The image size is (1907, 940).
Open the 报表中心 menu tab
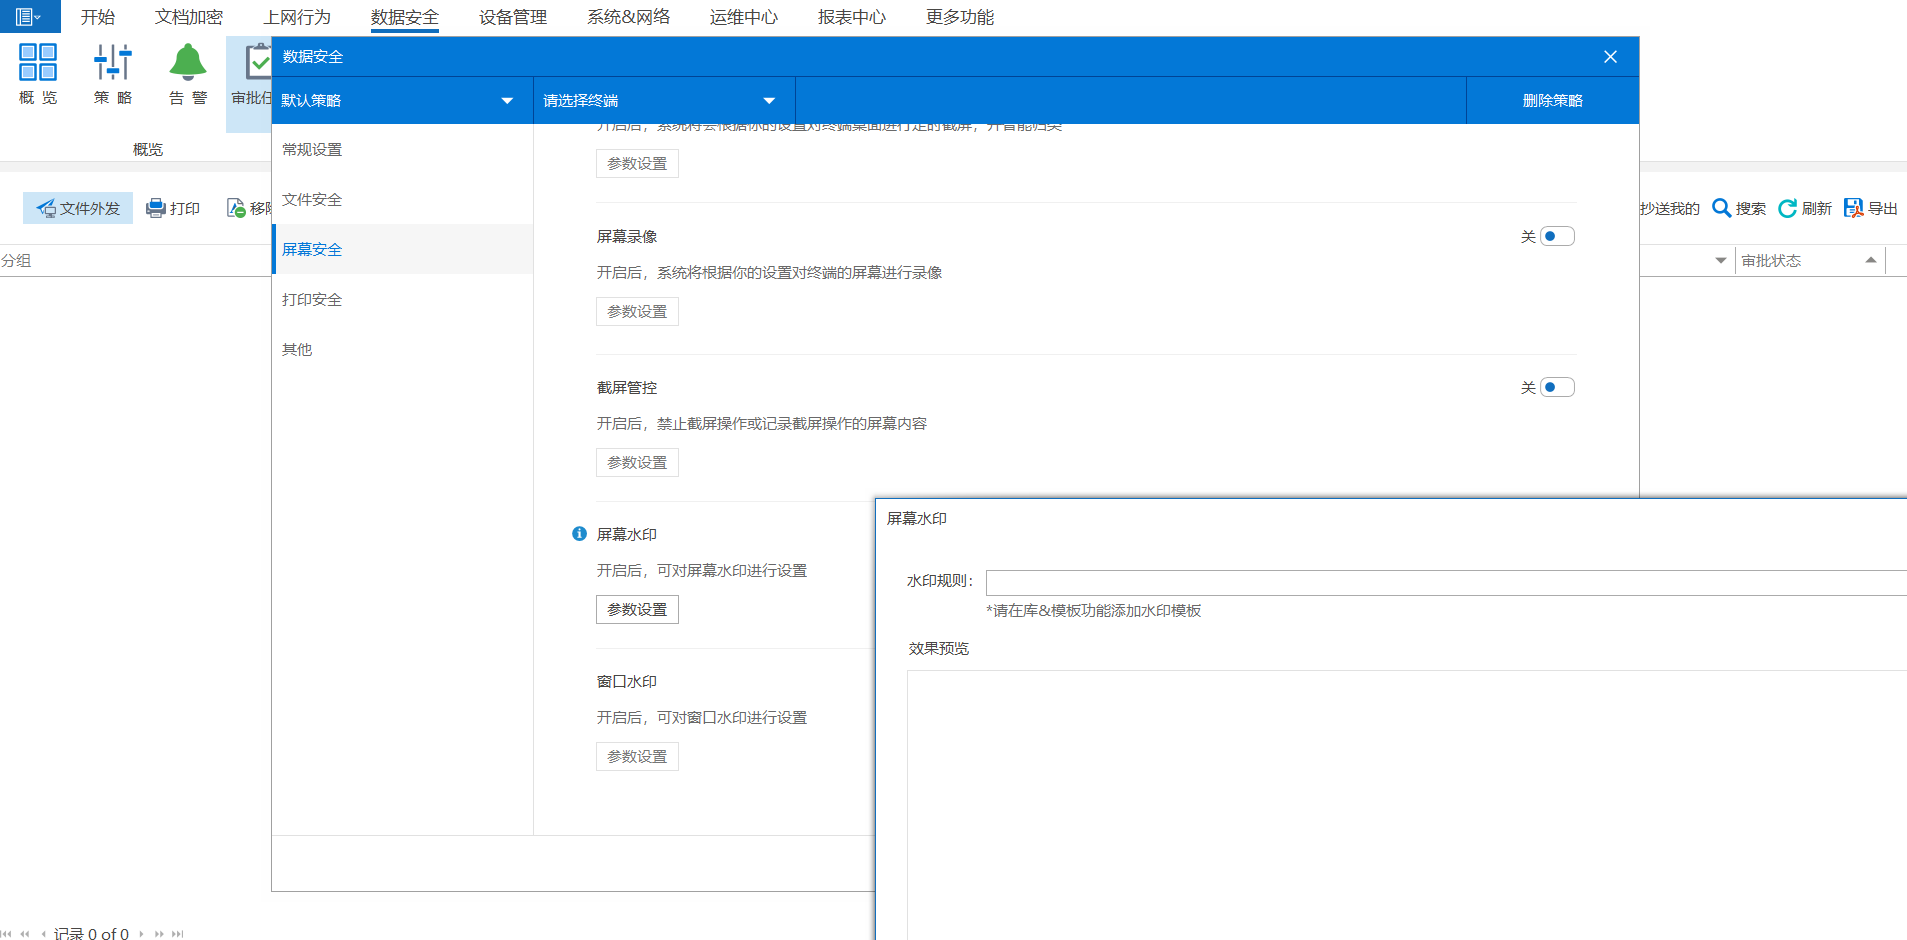(851, 17)
